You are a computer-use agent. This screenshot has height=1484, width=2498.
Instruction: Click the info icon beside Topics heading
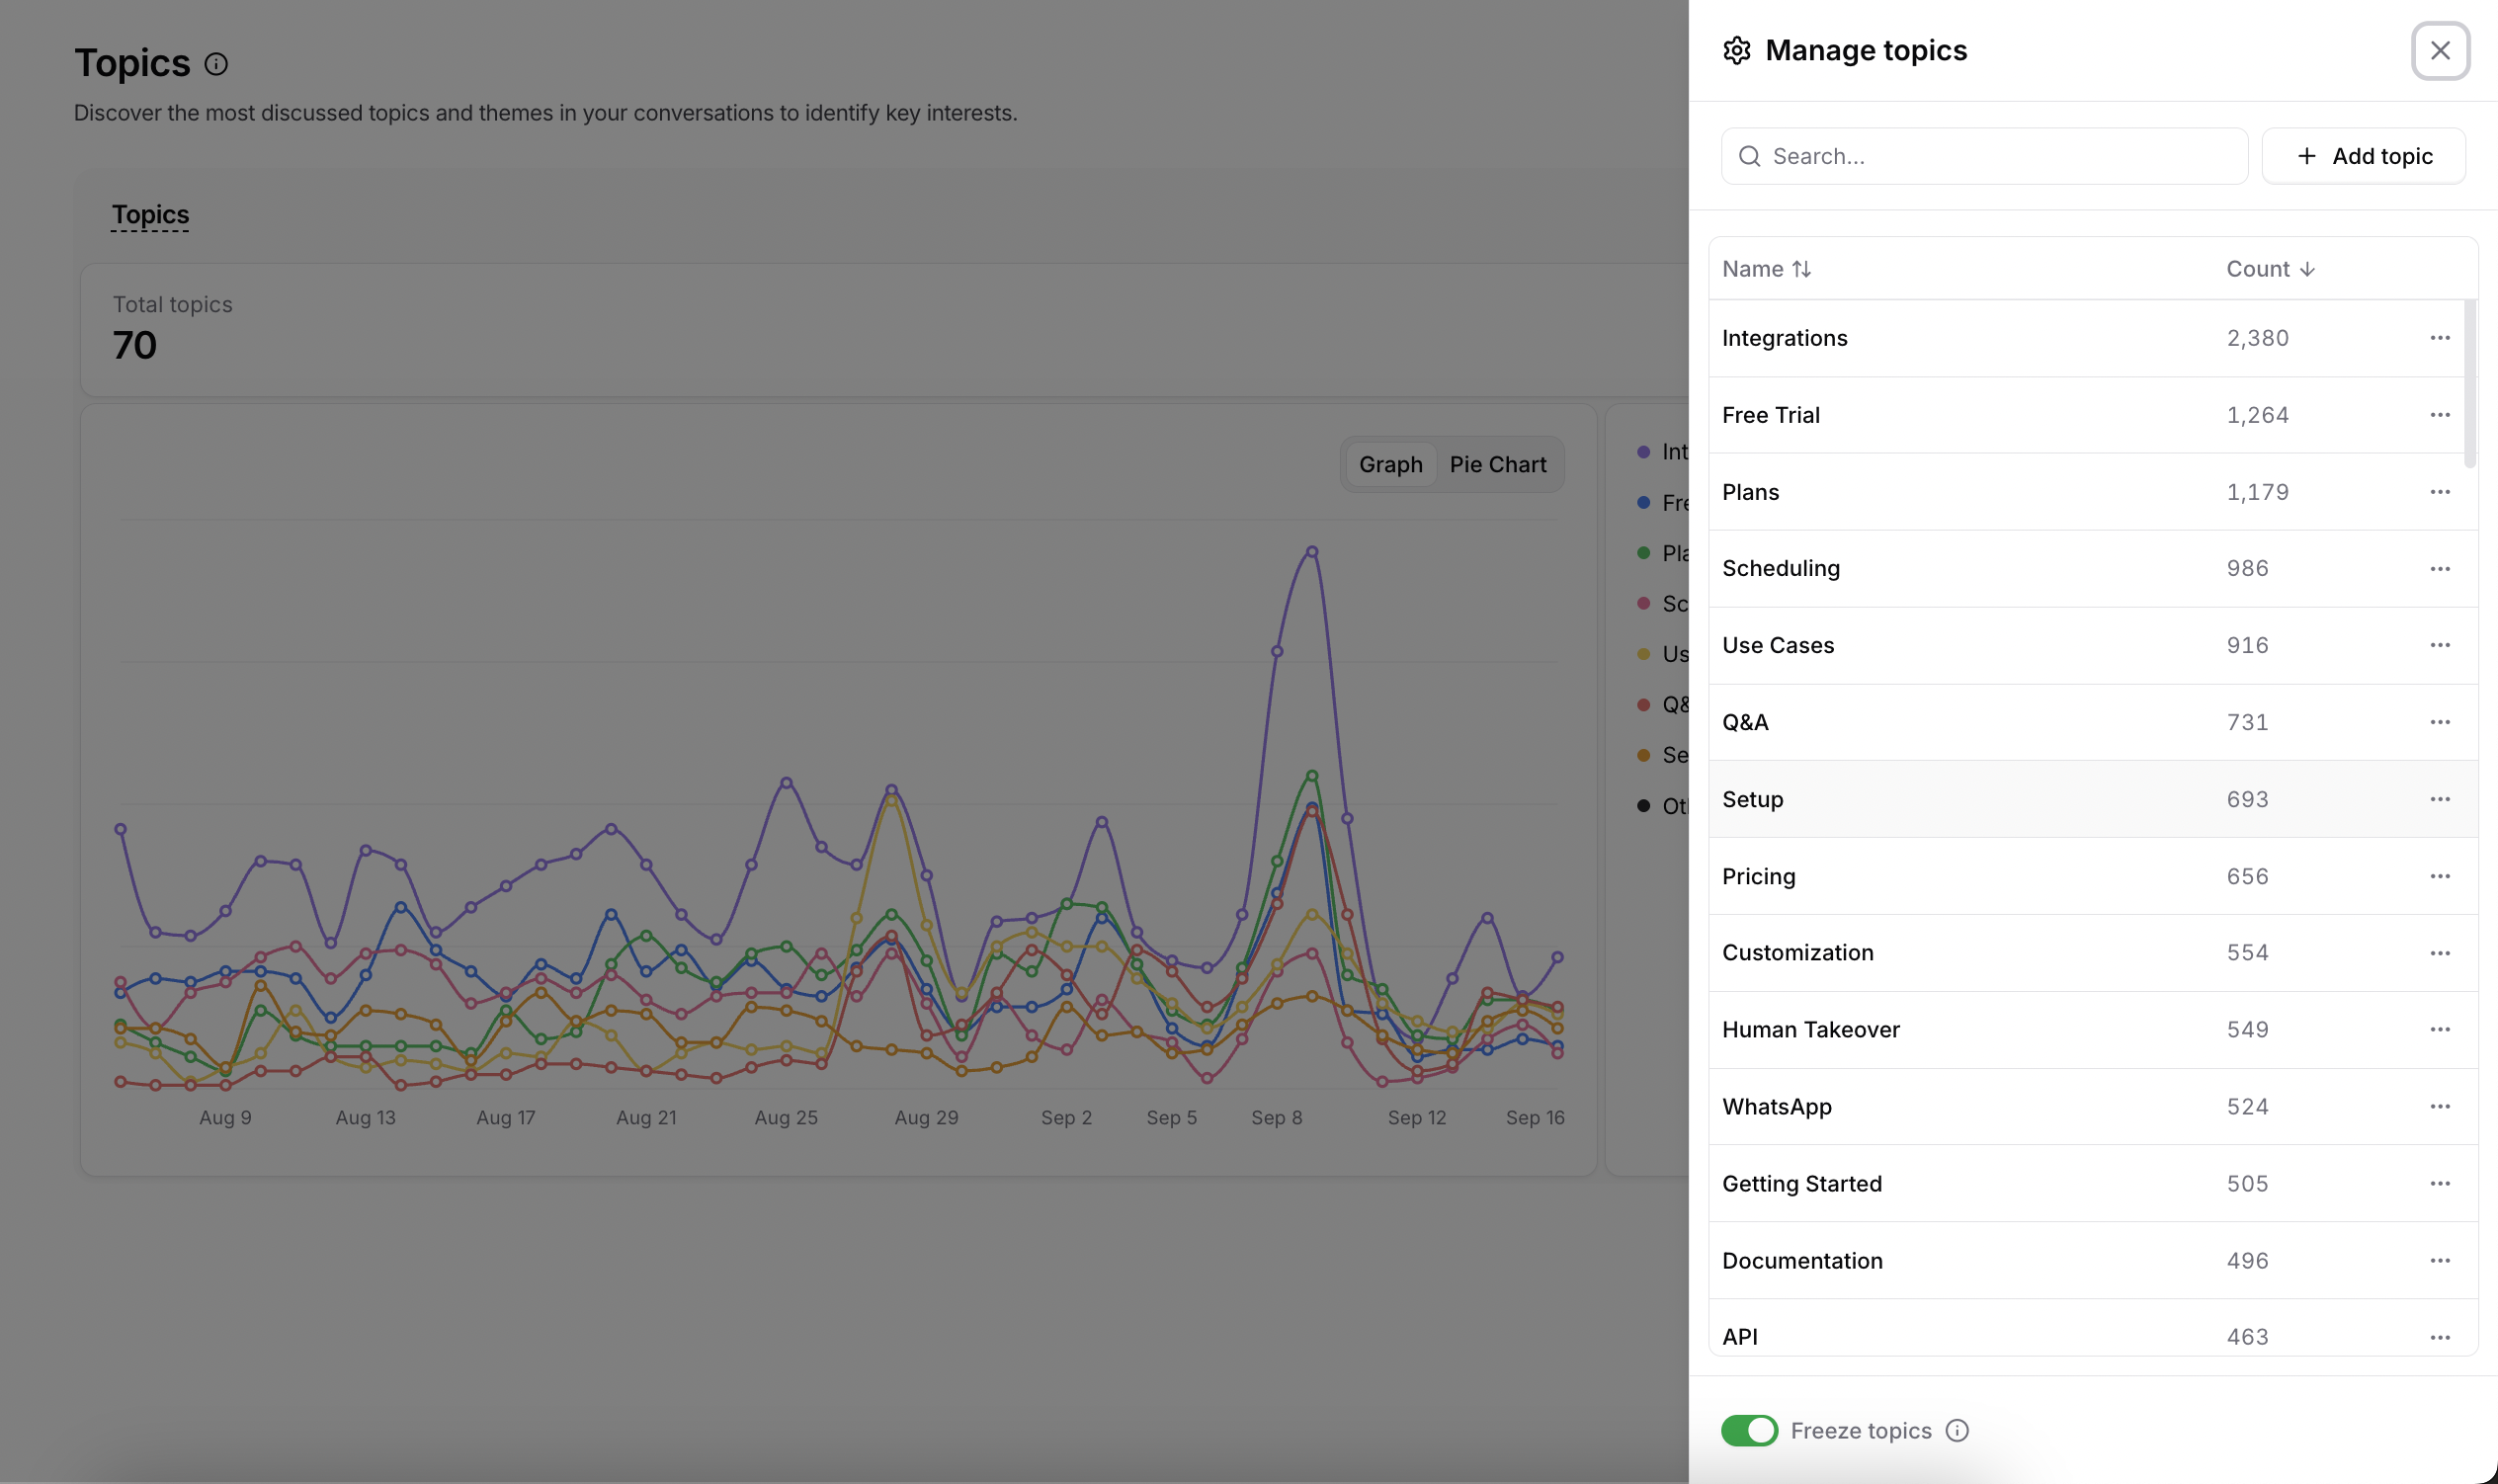(216, 64)
